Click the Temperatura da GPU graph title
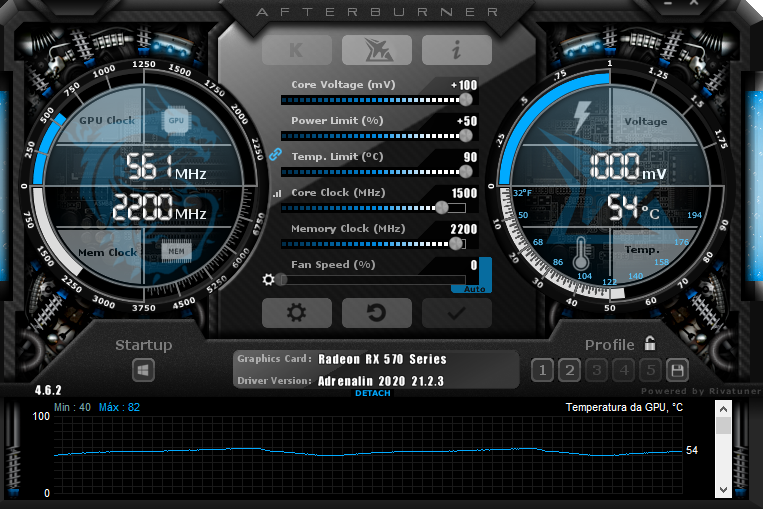Image resolution: width=763 pixels, height=509 pixels. tap(624, 407)
